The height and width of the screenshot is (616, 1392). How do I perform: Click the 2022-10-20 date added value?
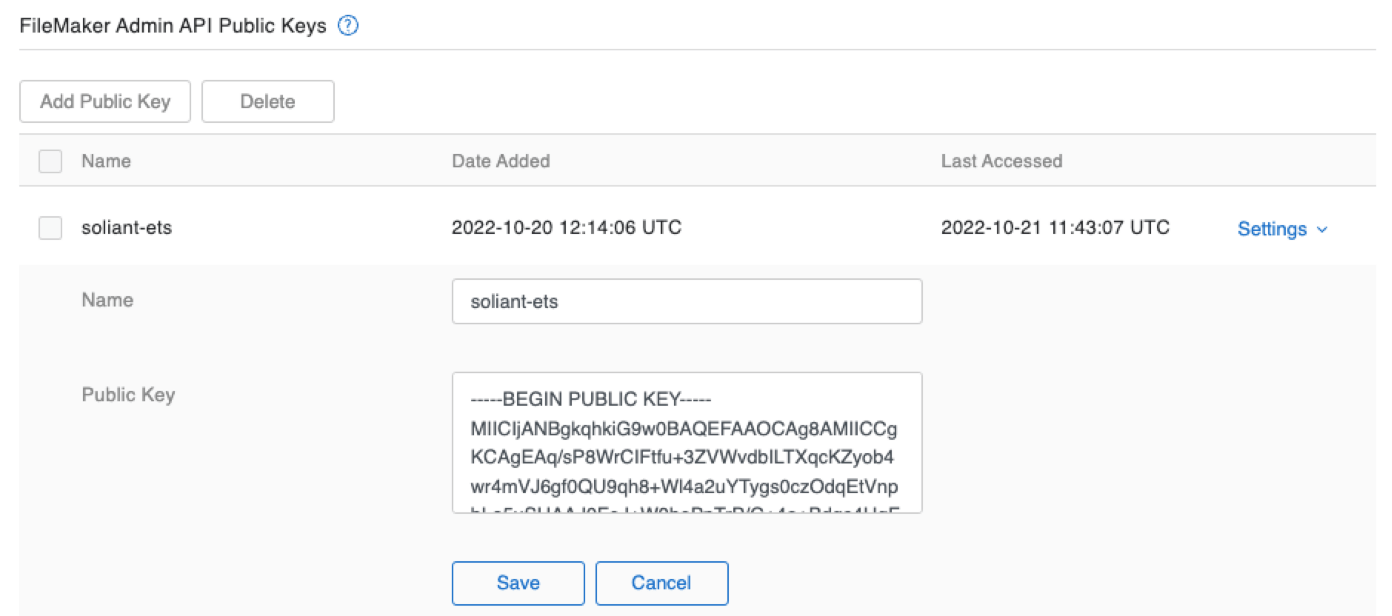click(x=566, y=228)
